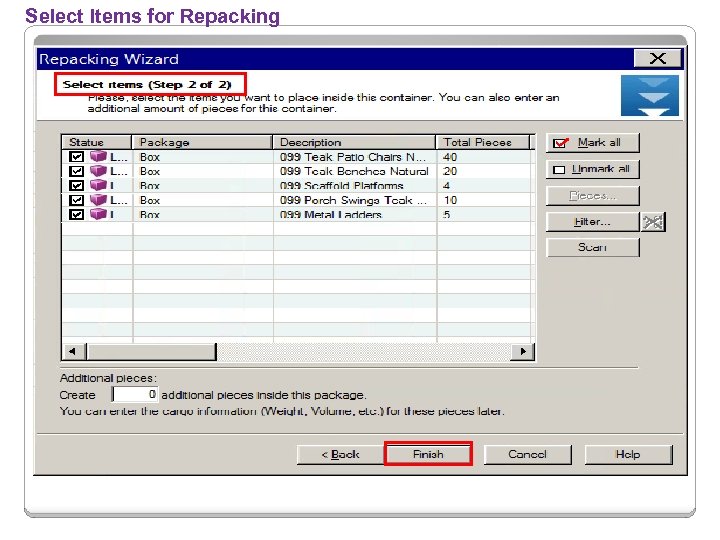This screenshot has height=540, width=720.
Task: Sort by the Status column header
Action: pos(96,142)
